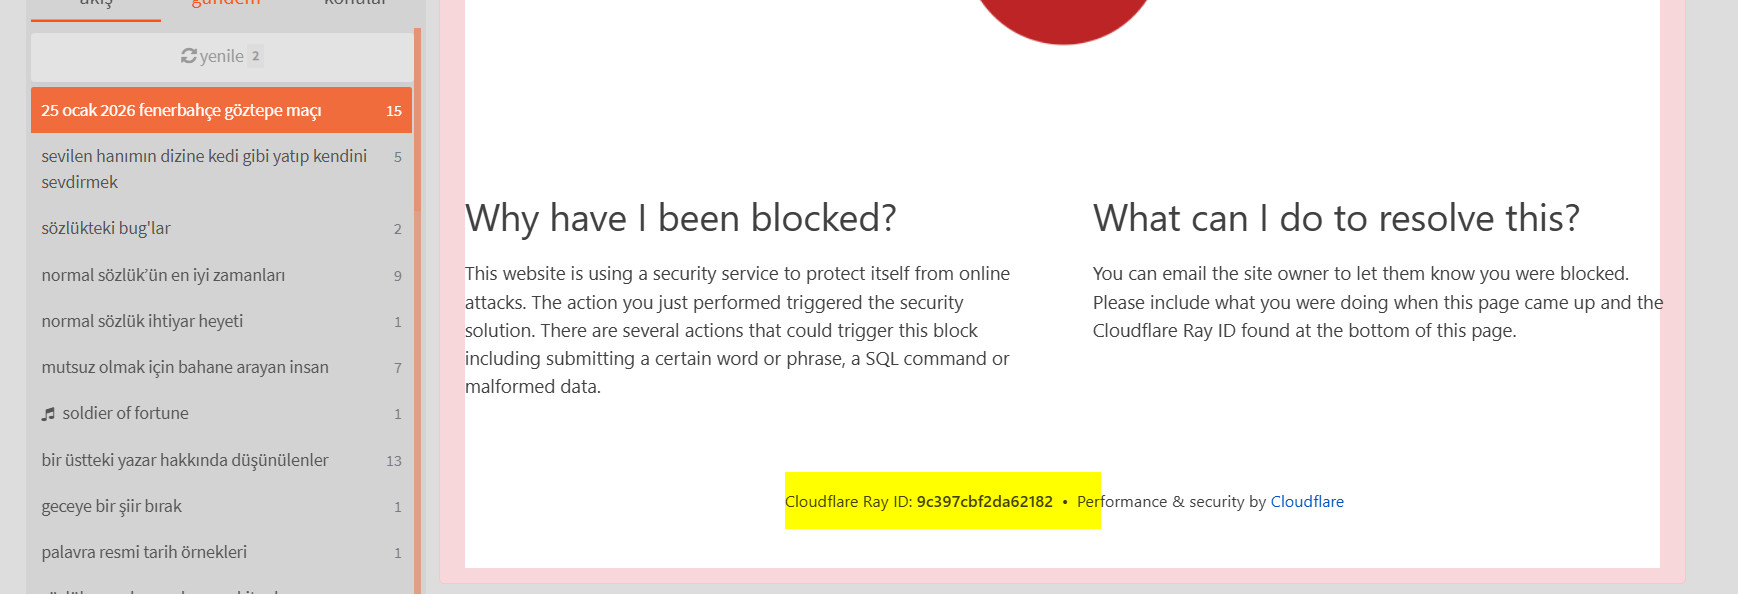Viewport: 1738px width, 594px height.
Task: Open the highlighted fenerbahçe göztepe maçı topic
Action: (181, 111)
